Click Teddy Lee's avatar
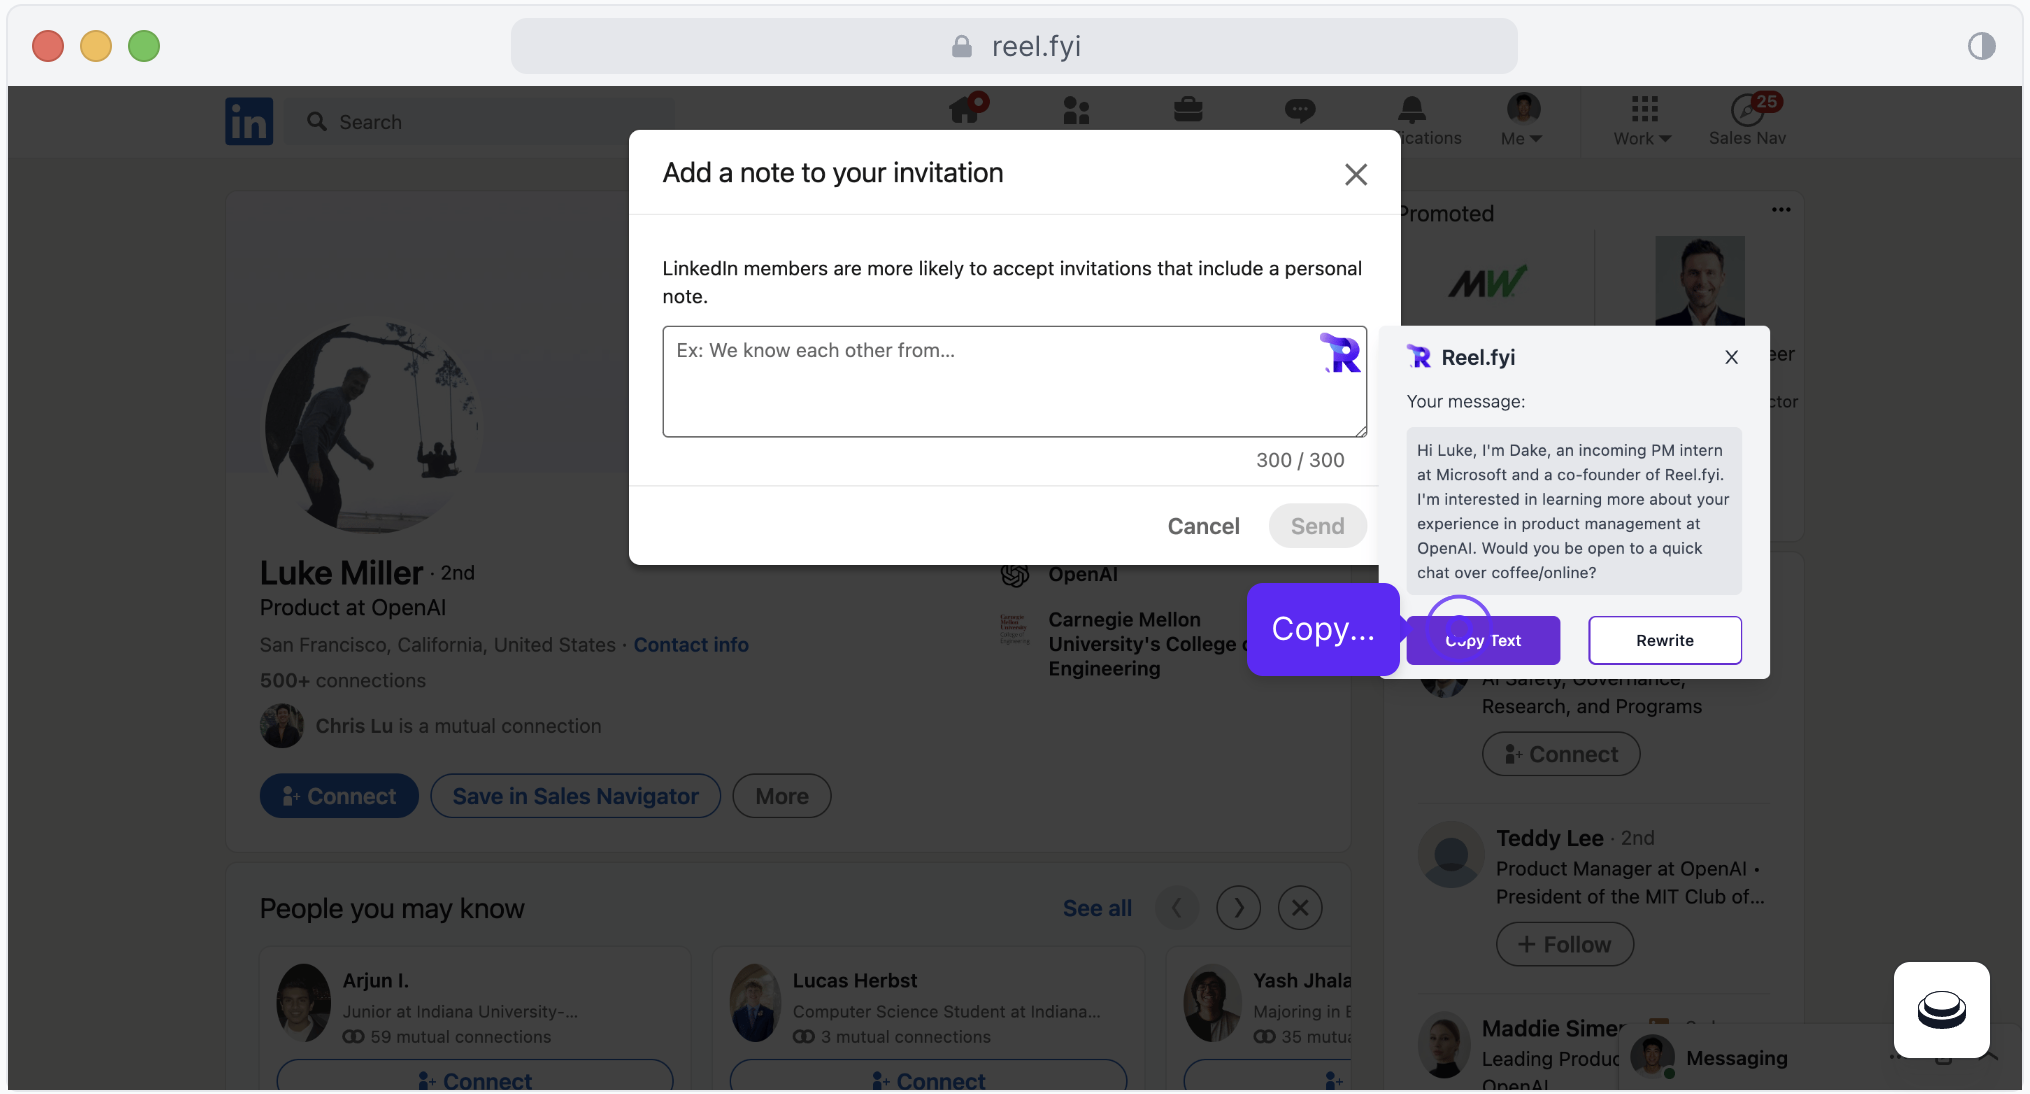Screen dimensions: 2030x1094 [1451, 855]
